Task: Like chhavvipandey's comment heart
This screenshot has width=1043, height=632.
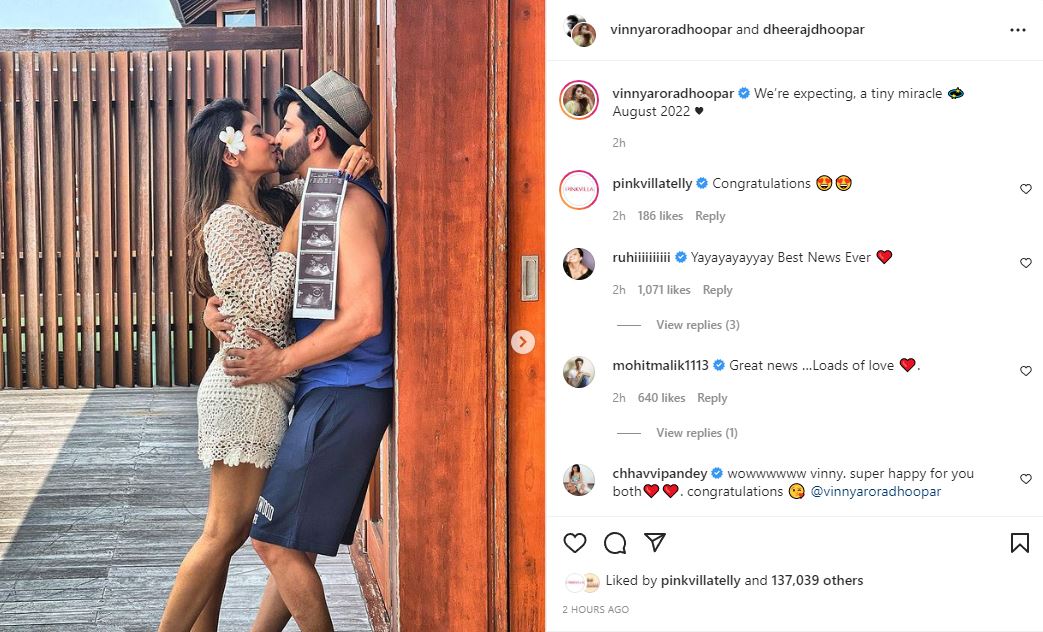Action: pyautogui.click(x=1026, y=478)
